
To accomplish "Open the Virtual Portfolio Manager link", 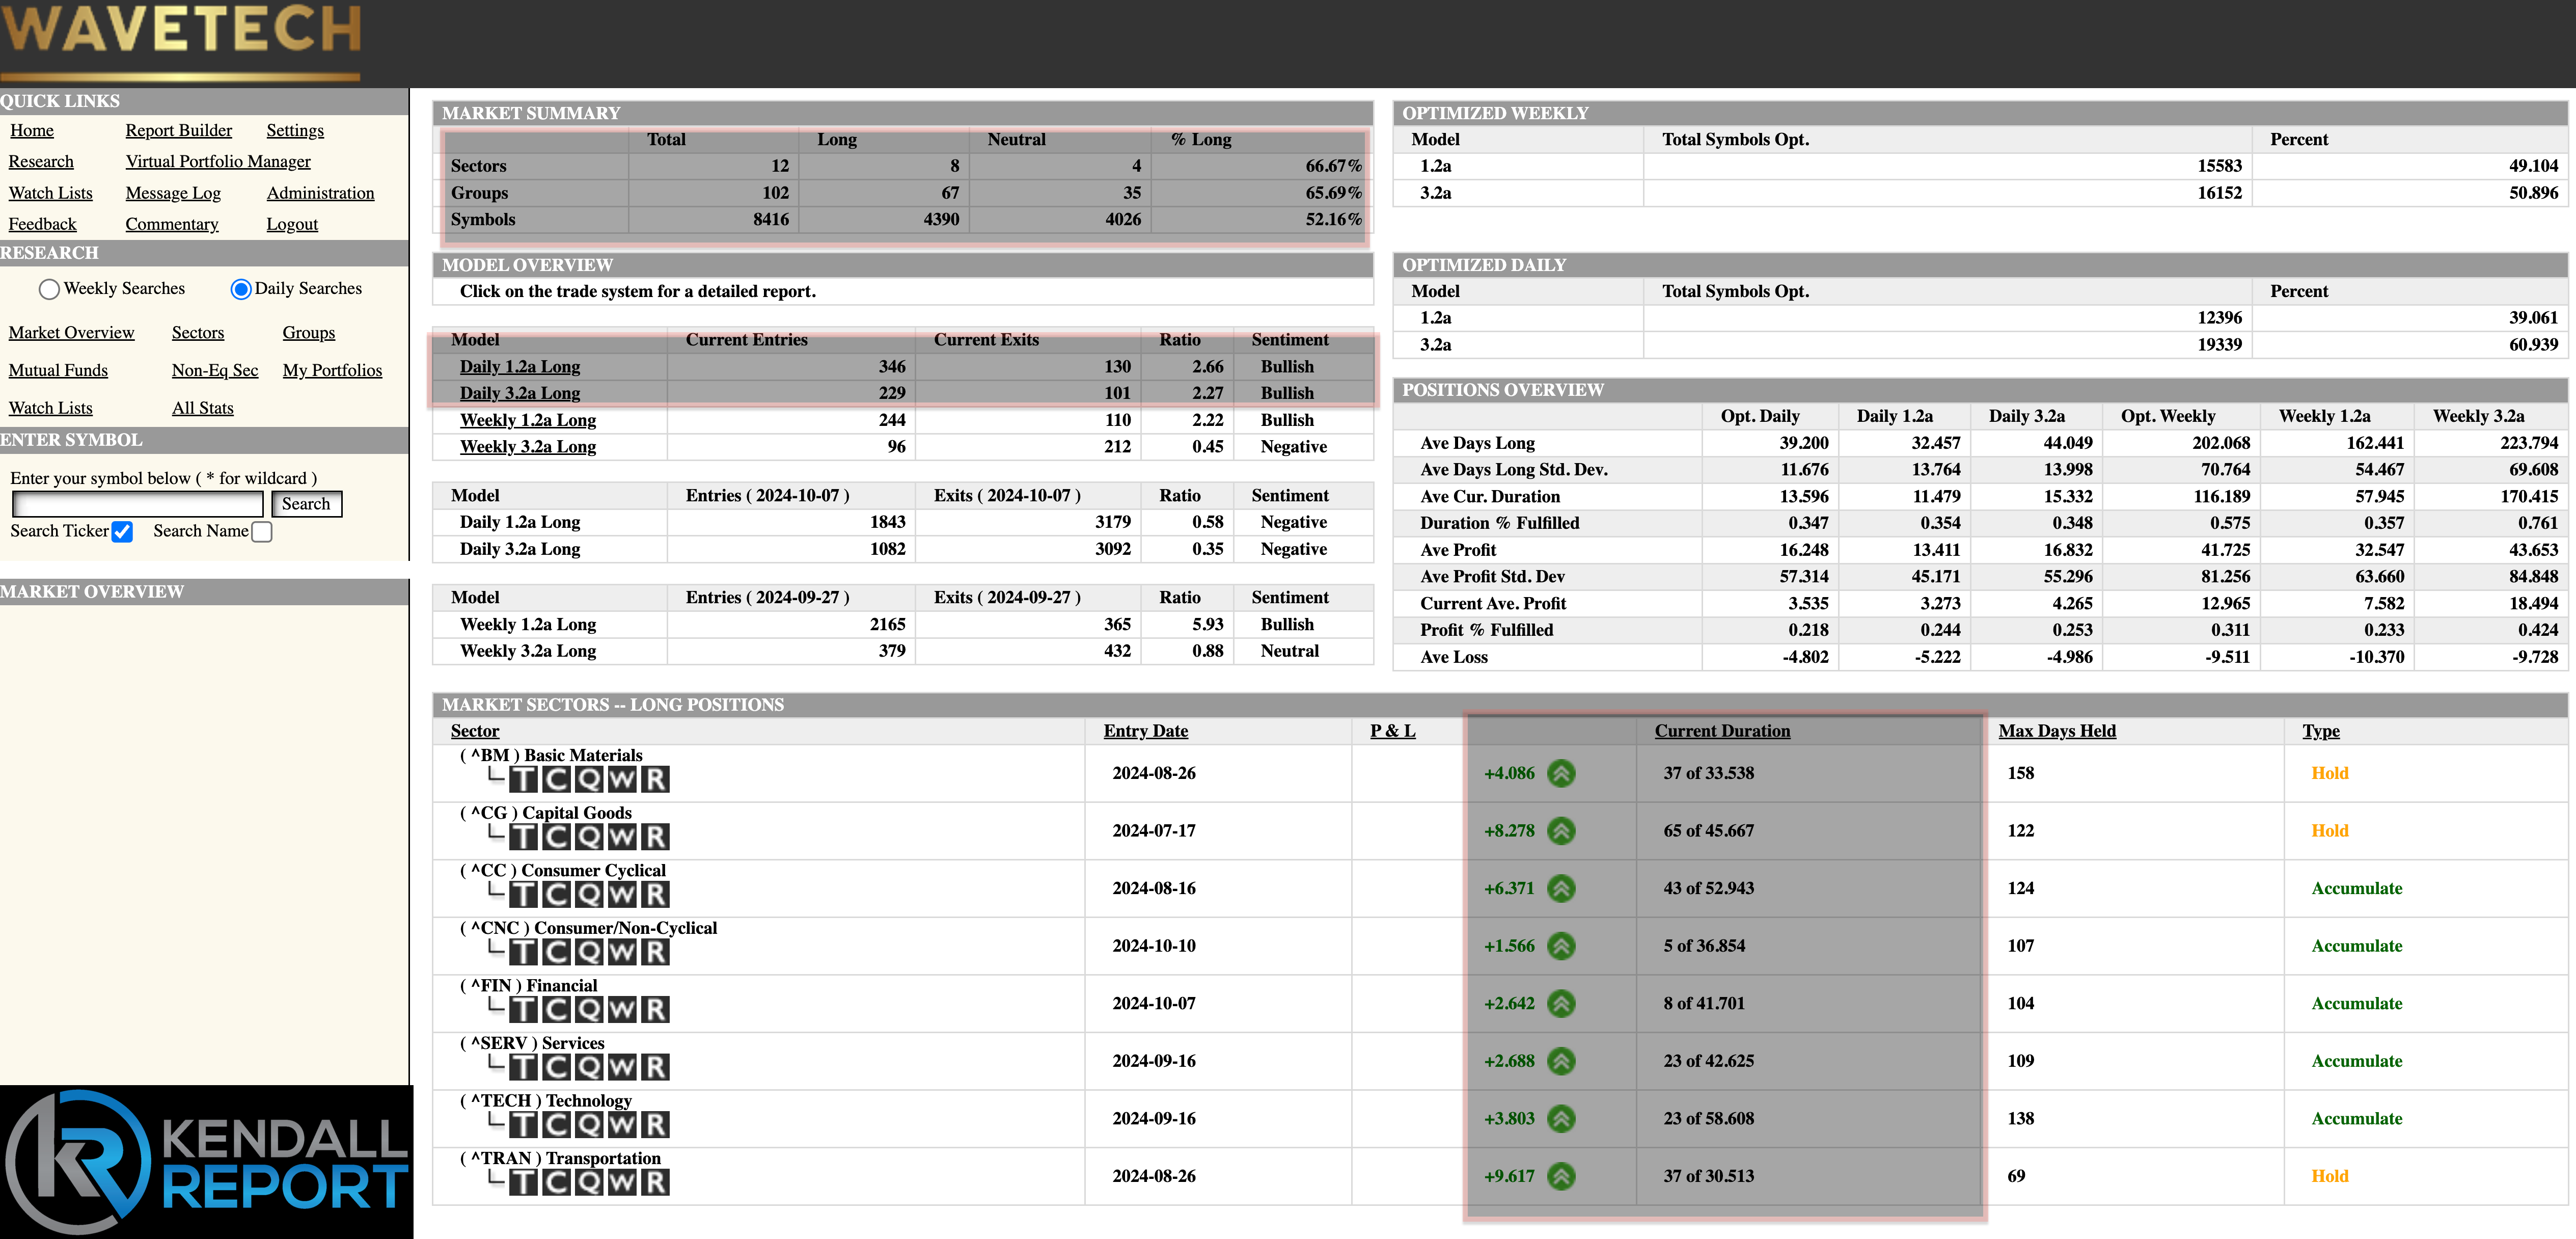I will tap(218, 161).
